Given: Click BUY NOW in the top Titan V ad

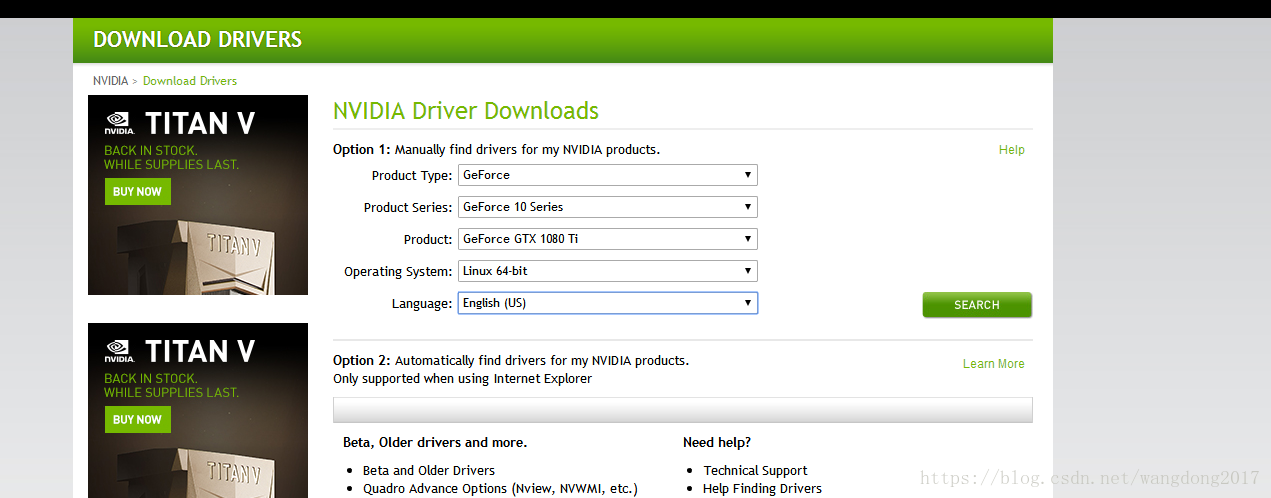Looking at the screenshot, I should 138,192.
